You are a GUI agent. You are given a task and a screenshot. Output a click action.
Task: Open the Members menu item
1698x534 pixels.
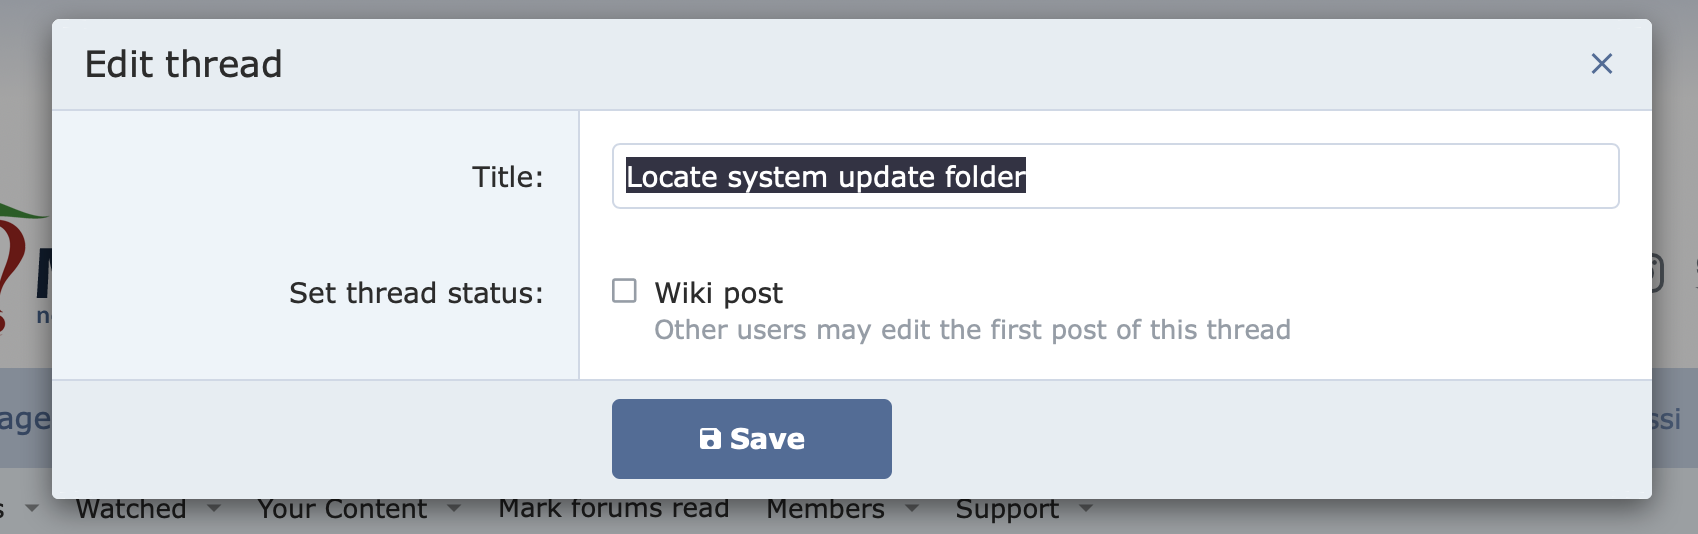[x=825, y=509]
